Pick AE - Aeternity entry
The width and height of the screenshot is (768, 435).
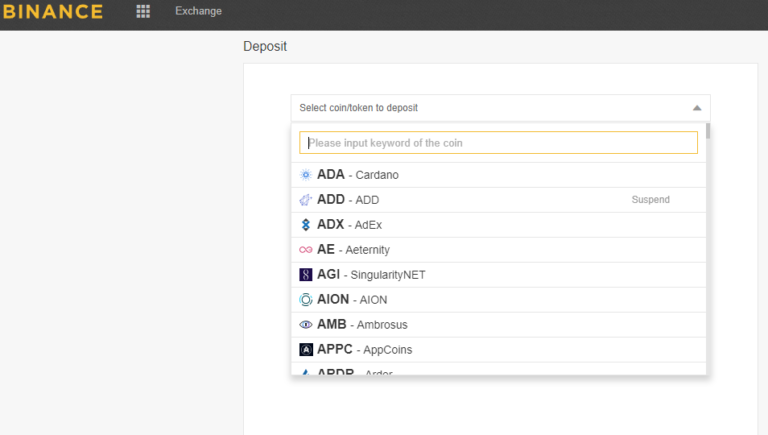[498, 250]
